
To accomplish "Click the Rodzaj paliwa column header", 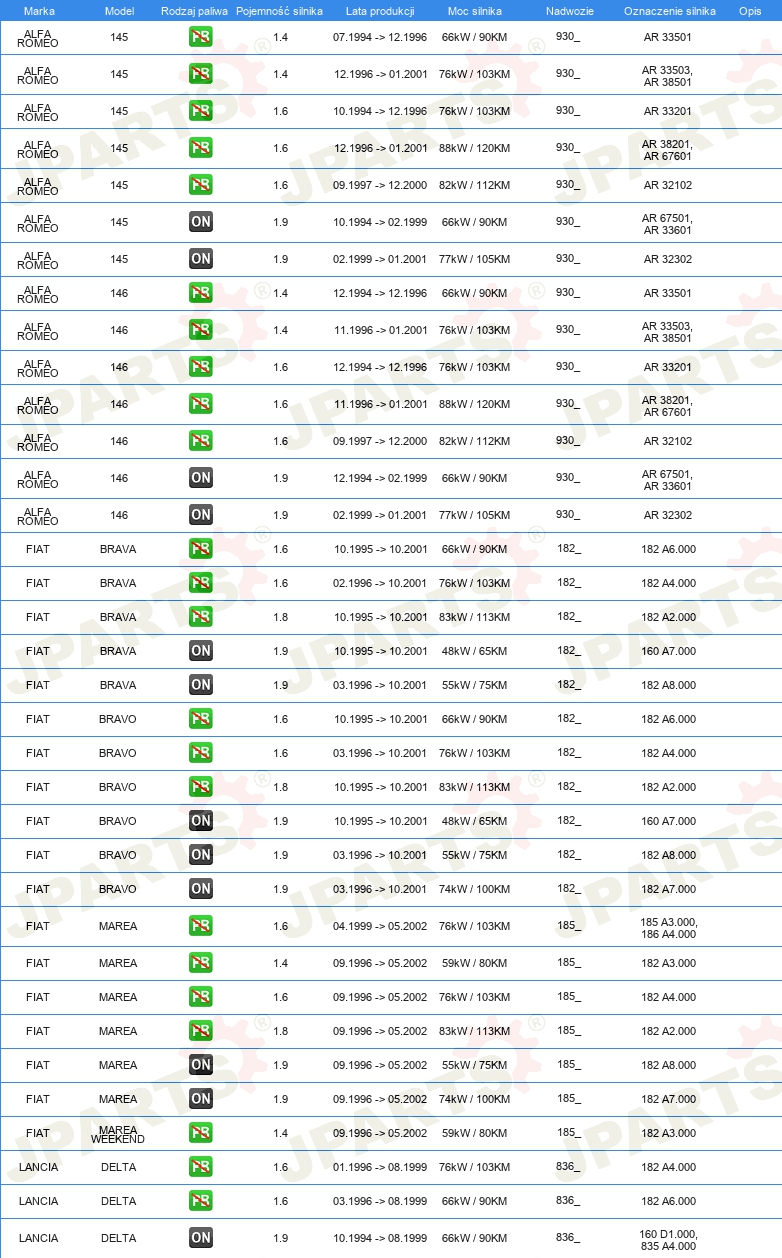I will [x=195, y=11].
